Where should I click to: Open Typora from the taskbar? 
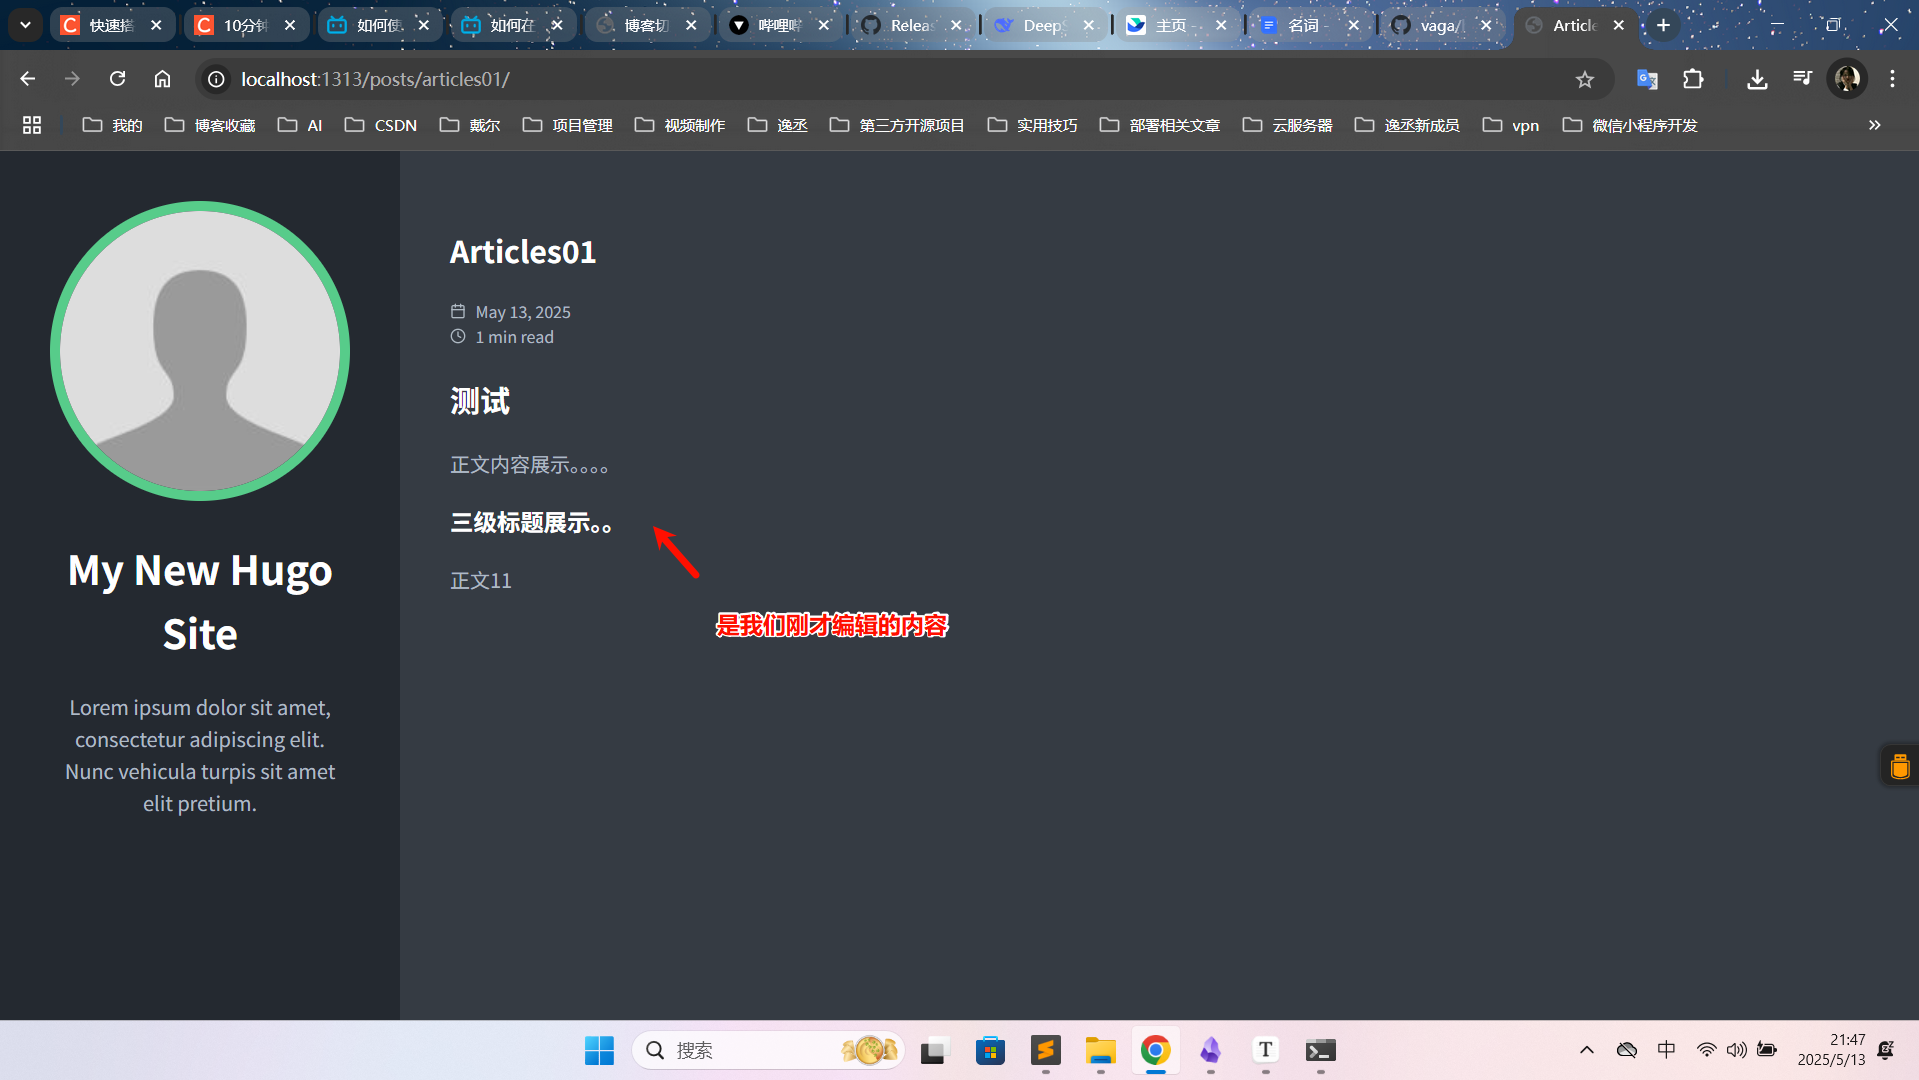1265,1050
